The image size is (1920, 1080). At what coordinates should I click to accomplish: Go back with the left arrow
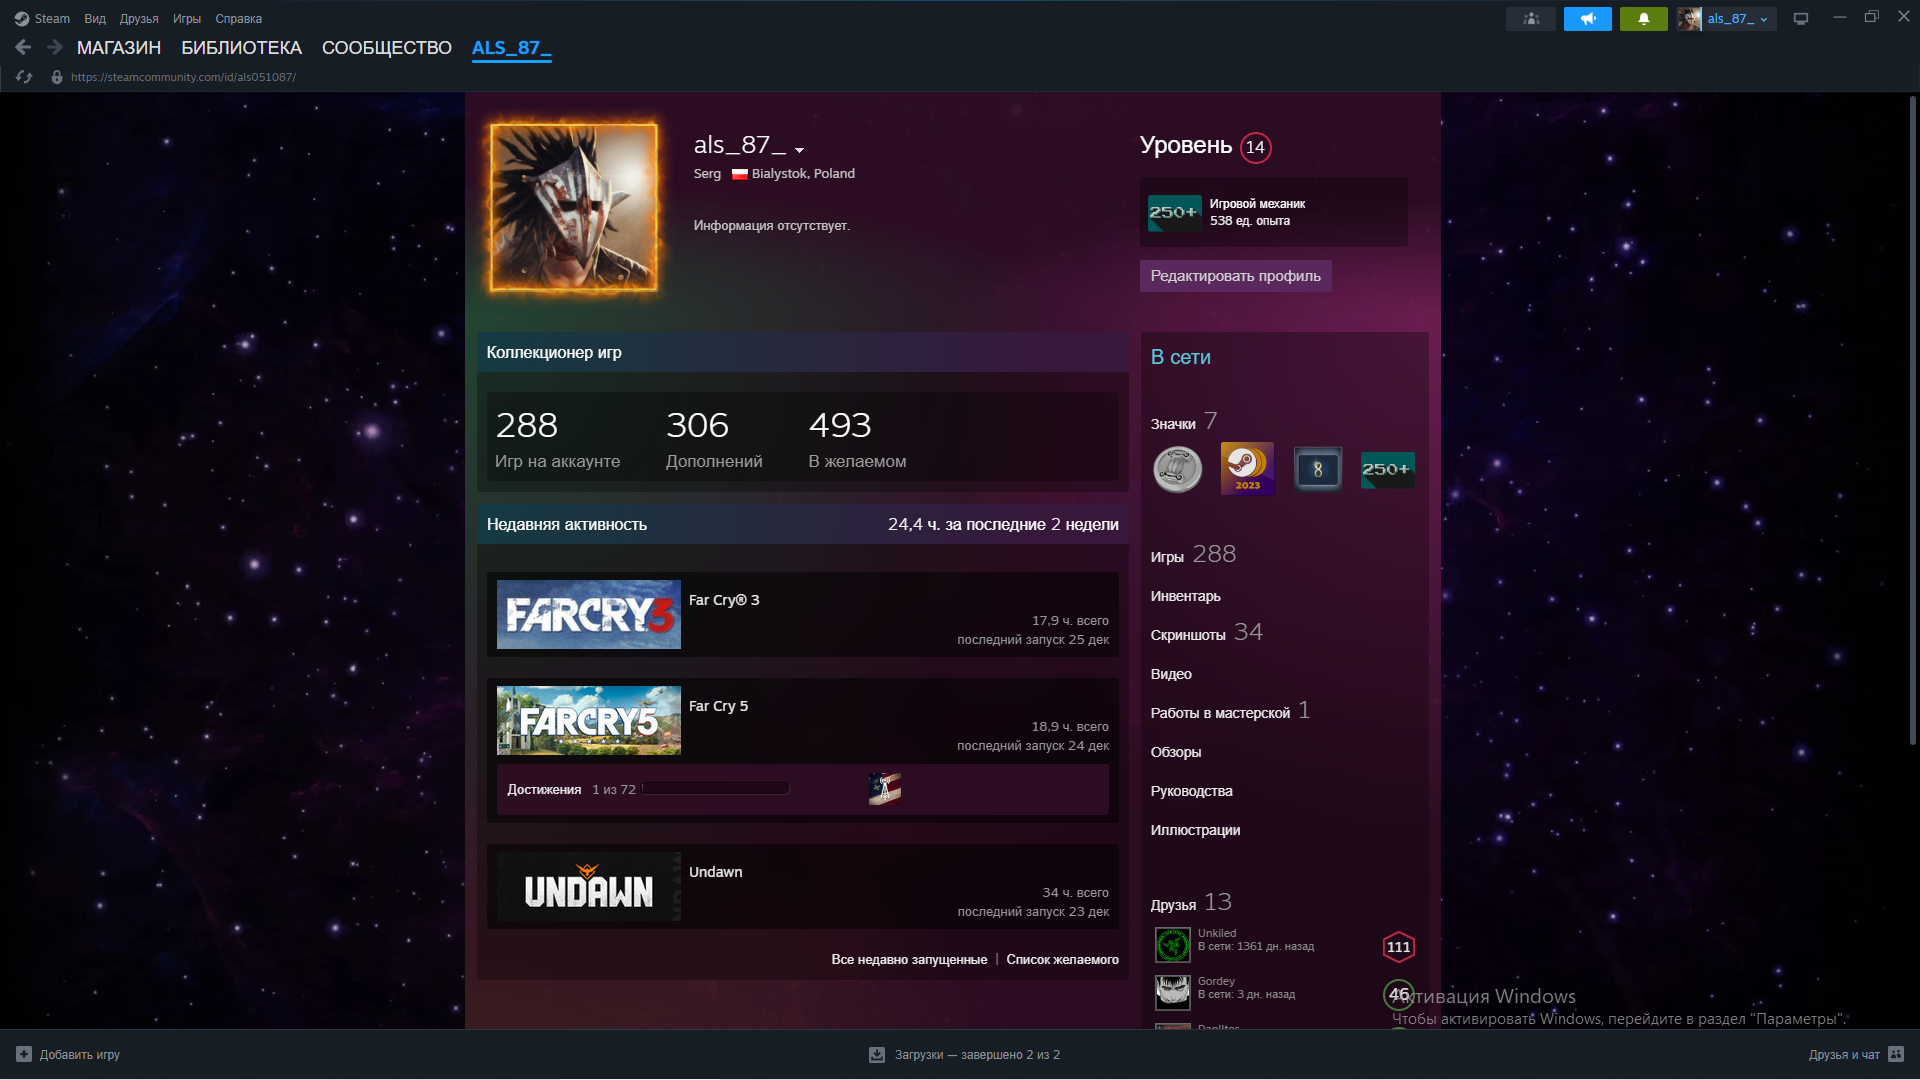pyautogui.click(x=23, y=47)
